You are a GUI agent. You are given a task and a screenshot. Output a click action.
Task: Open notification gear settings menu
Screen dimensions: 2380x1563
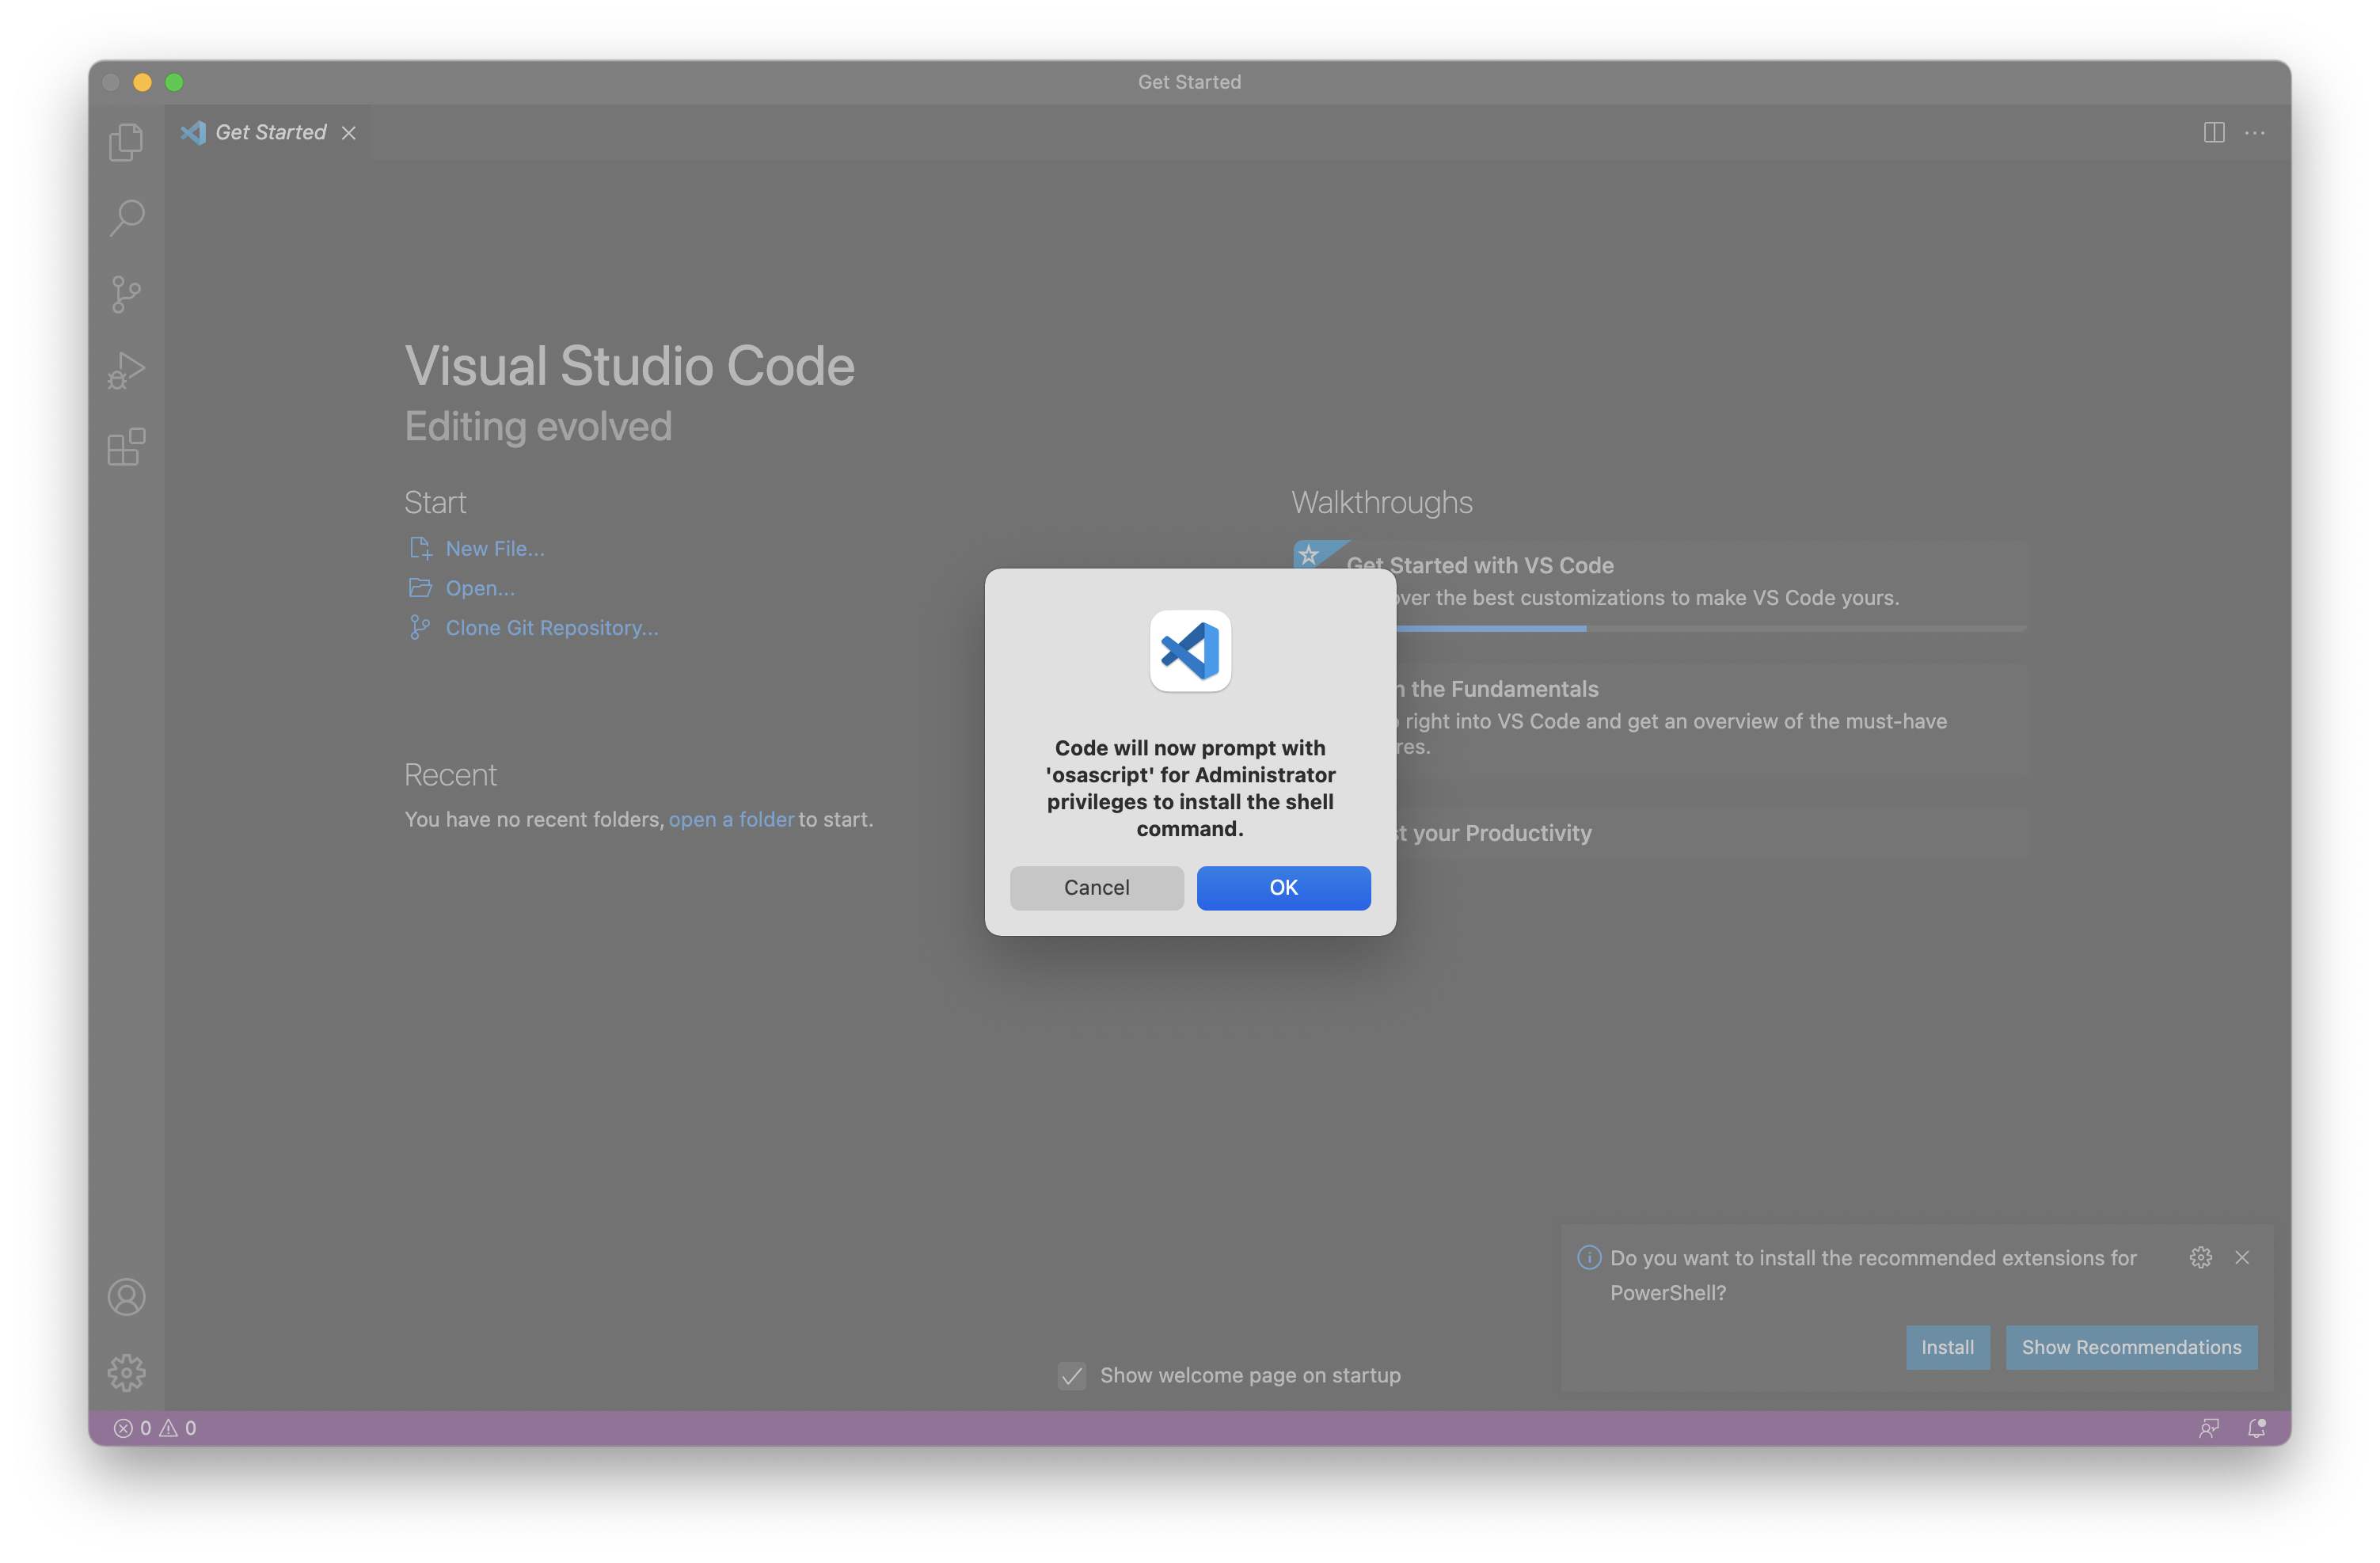[2200, 1257]
